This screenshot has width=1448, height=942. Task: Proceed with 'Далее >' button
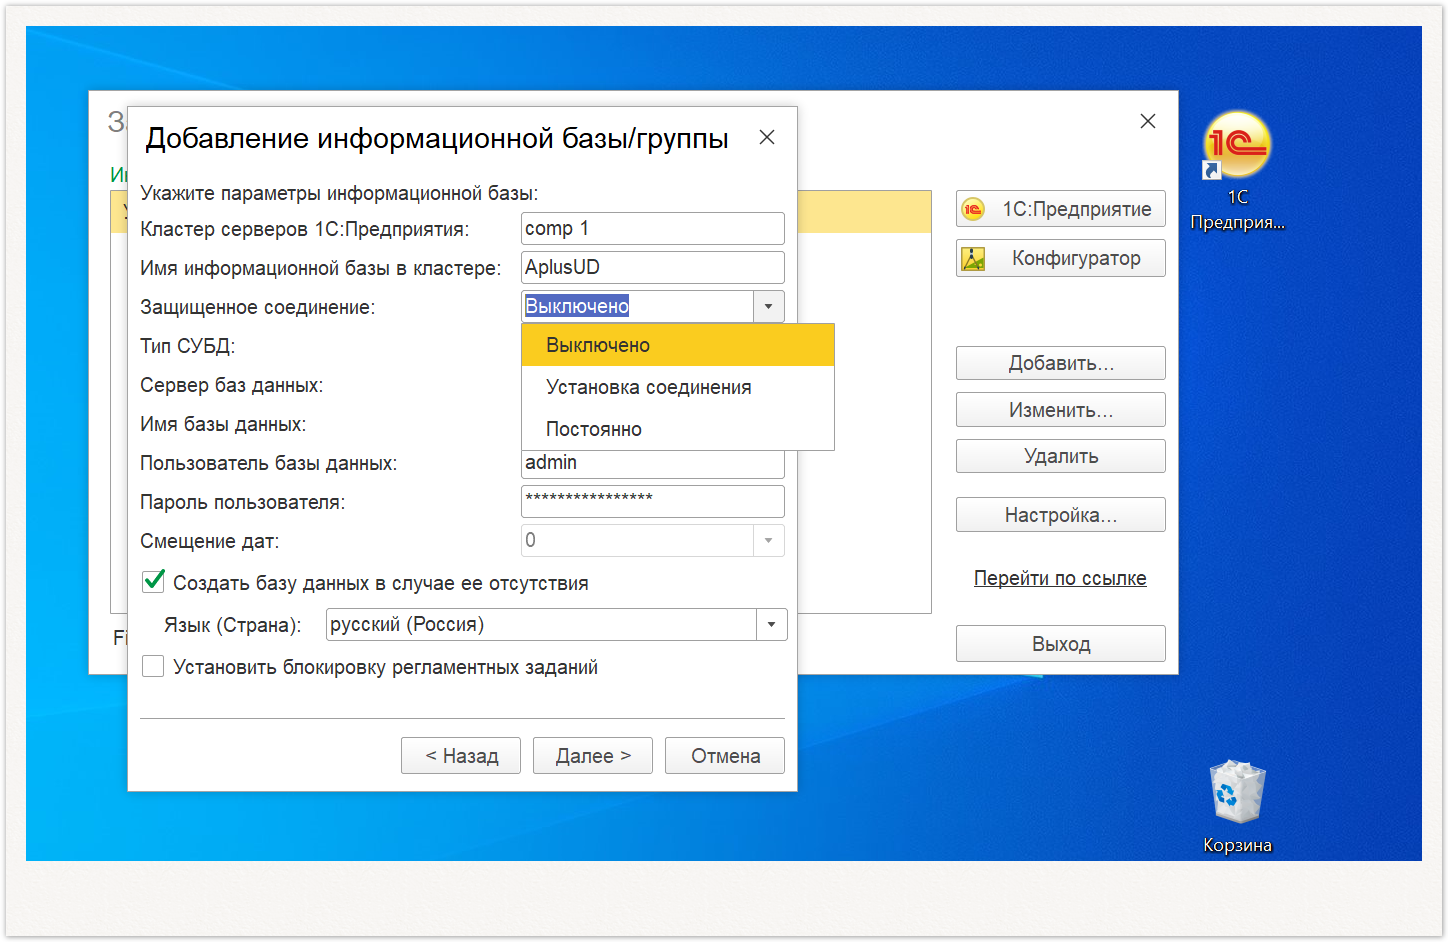tap(593, 756)
